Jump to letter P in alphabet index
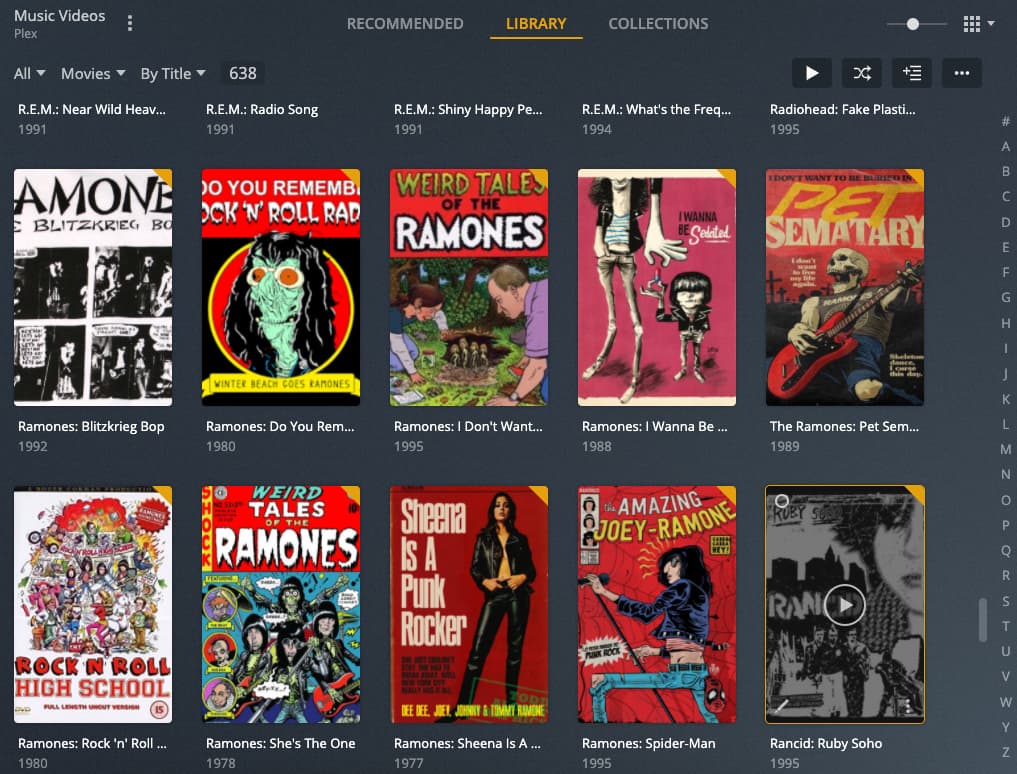 [x=1005, y=525]
